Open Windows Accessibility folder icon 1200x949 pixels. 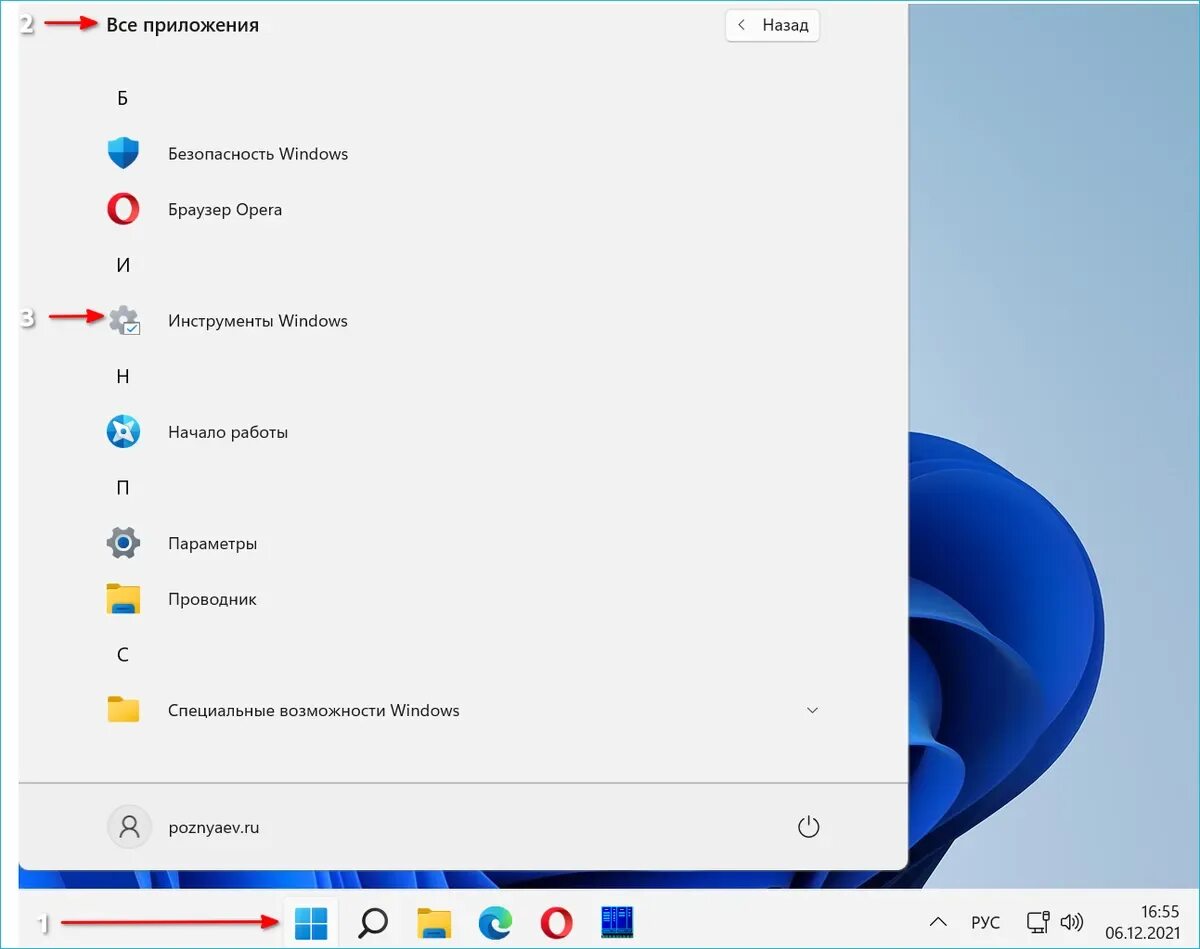[x=123, y=710]
